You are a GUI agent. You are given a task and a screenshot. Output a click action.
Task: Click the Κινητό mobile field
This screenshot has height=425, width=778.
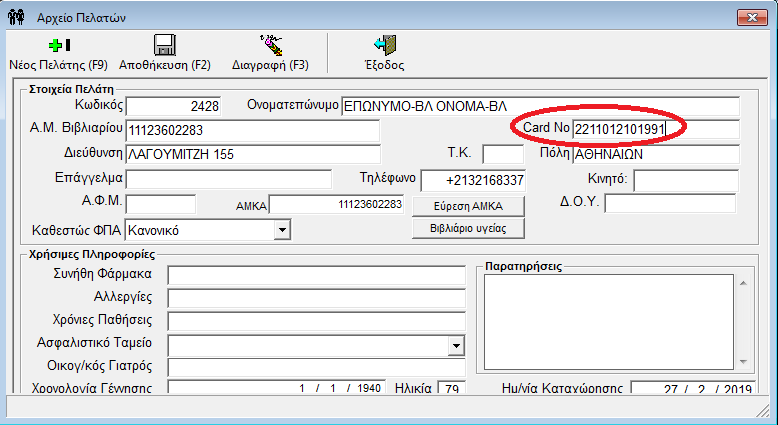pyautogui.click(x=686, y=180)
